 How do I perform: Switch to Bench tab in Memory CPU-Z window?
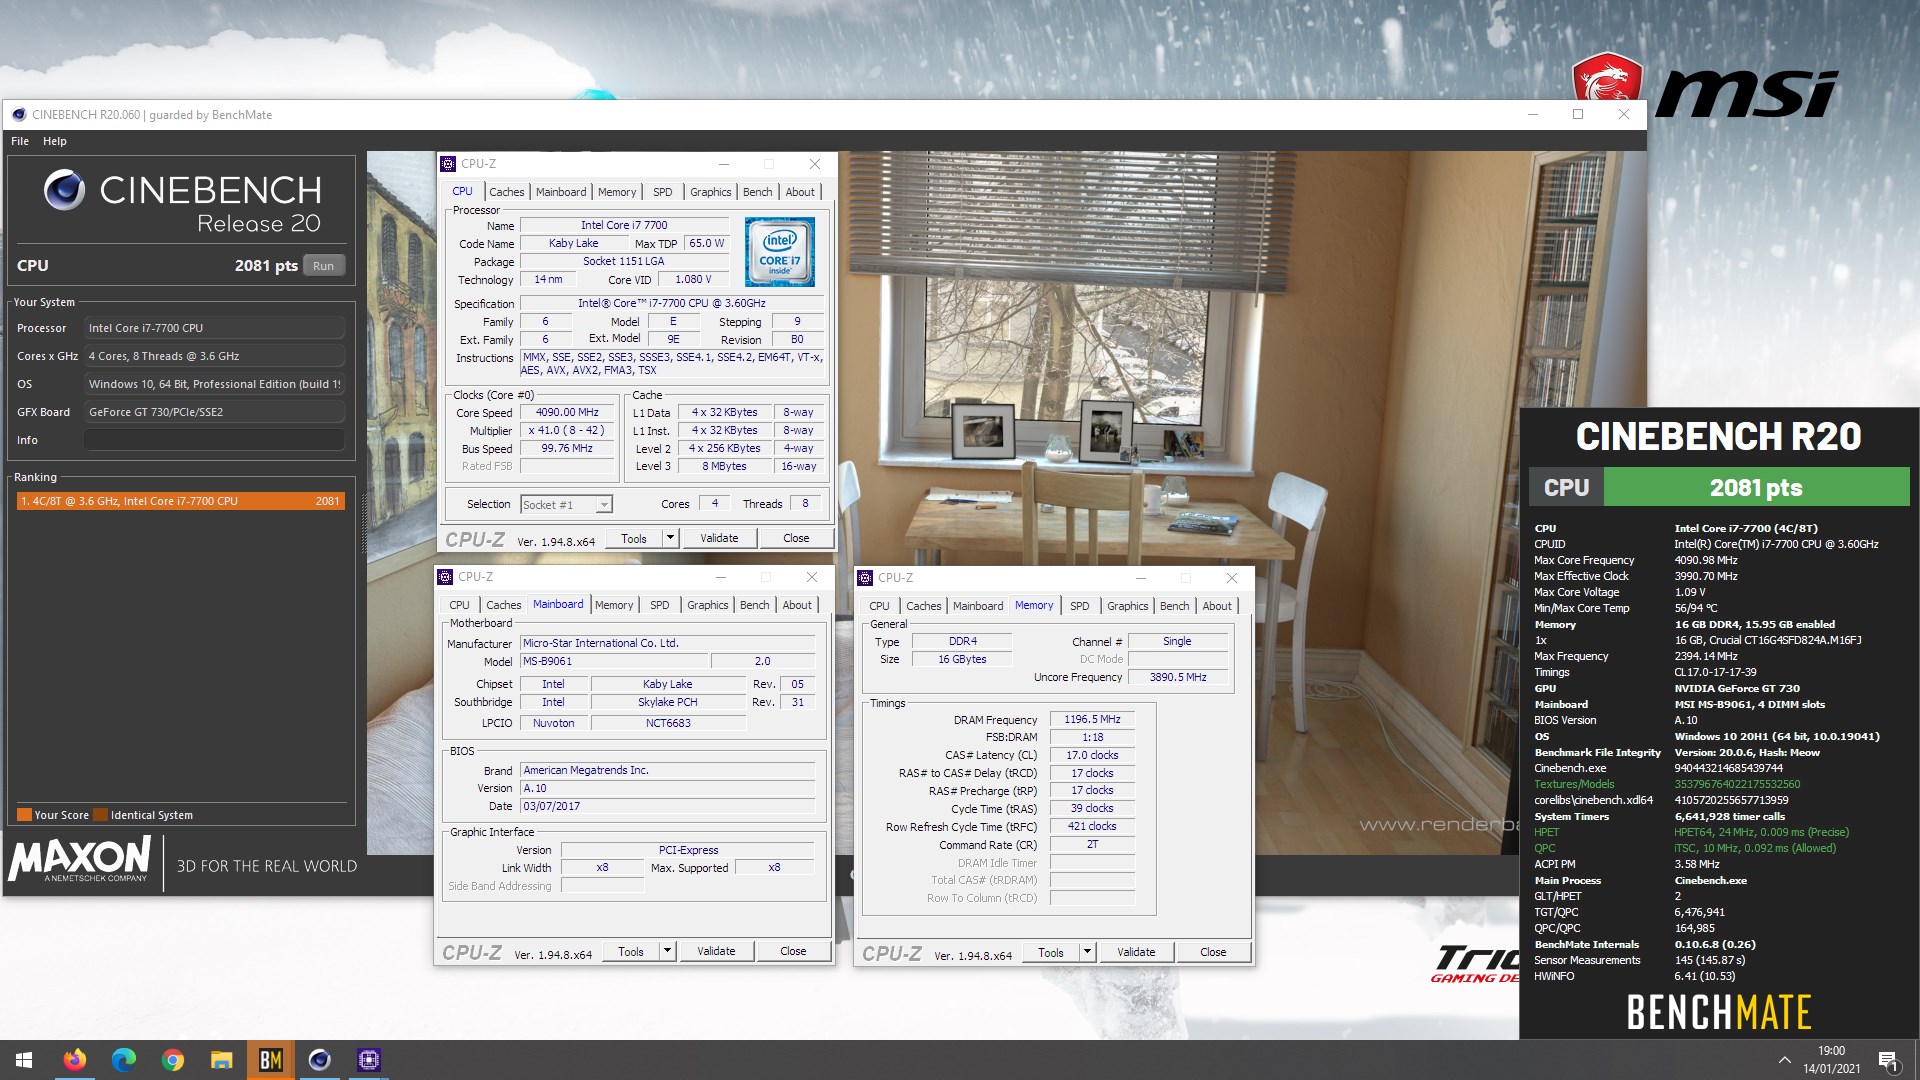1175,606
